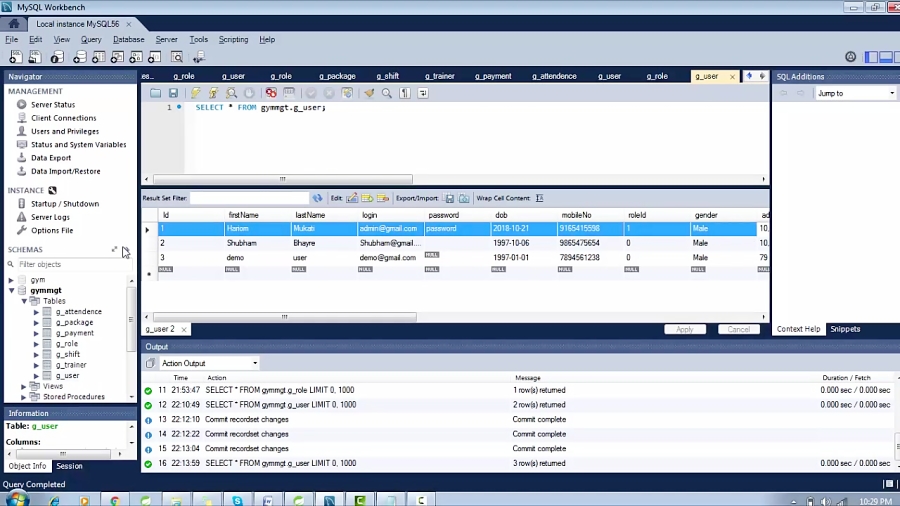Open Data Export in Management
The height and width of the screenshot is (506, 900).
[x=51, y=158]
